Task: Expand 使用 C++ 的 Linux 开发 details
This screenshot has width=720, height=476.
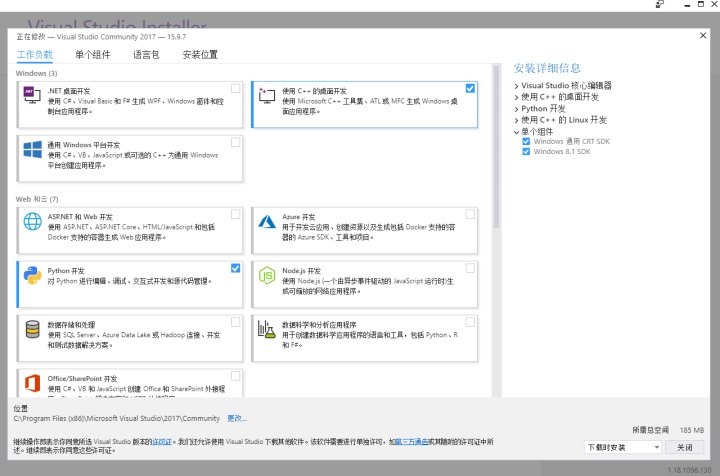Action: [x=517, y=120]
